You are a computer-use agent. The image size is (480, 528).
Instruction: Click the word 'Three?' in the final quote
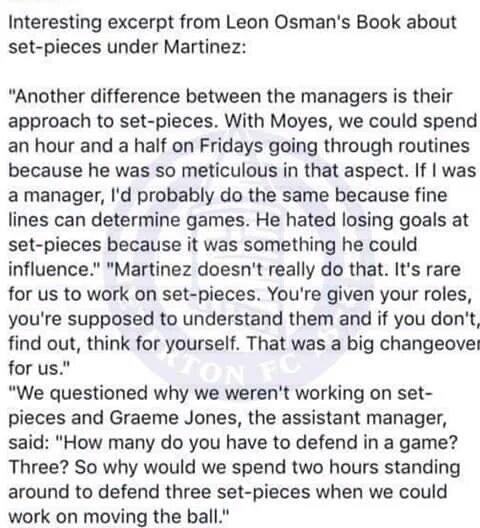[39, 467]
